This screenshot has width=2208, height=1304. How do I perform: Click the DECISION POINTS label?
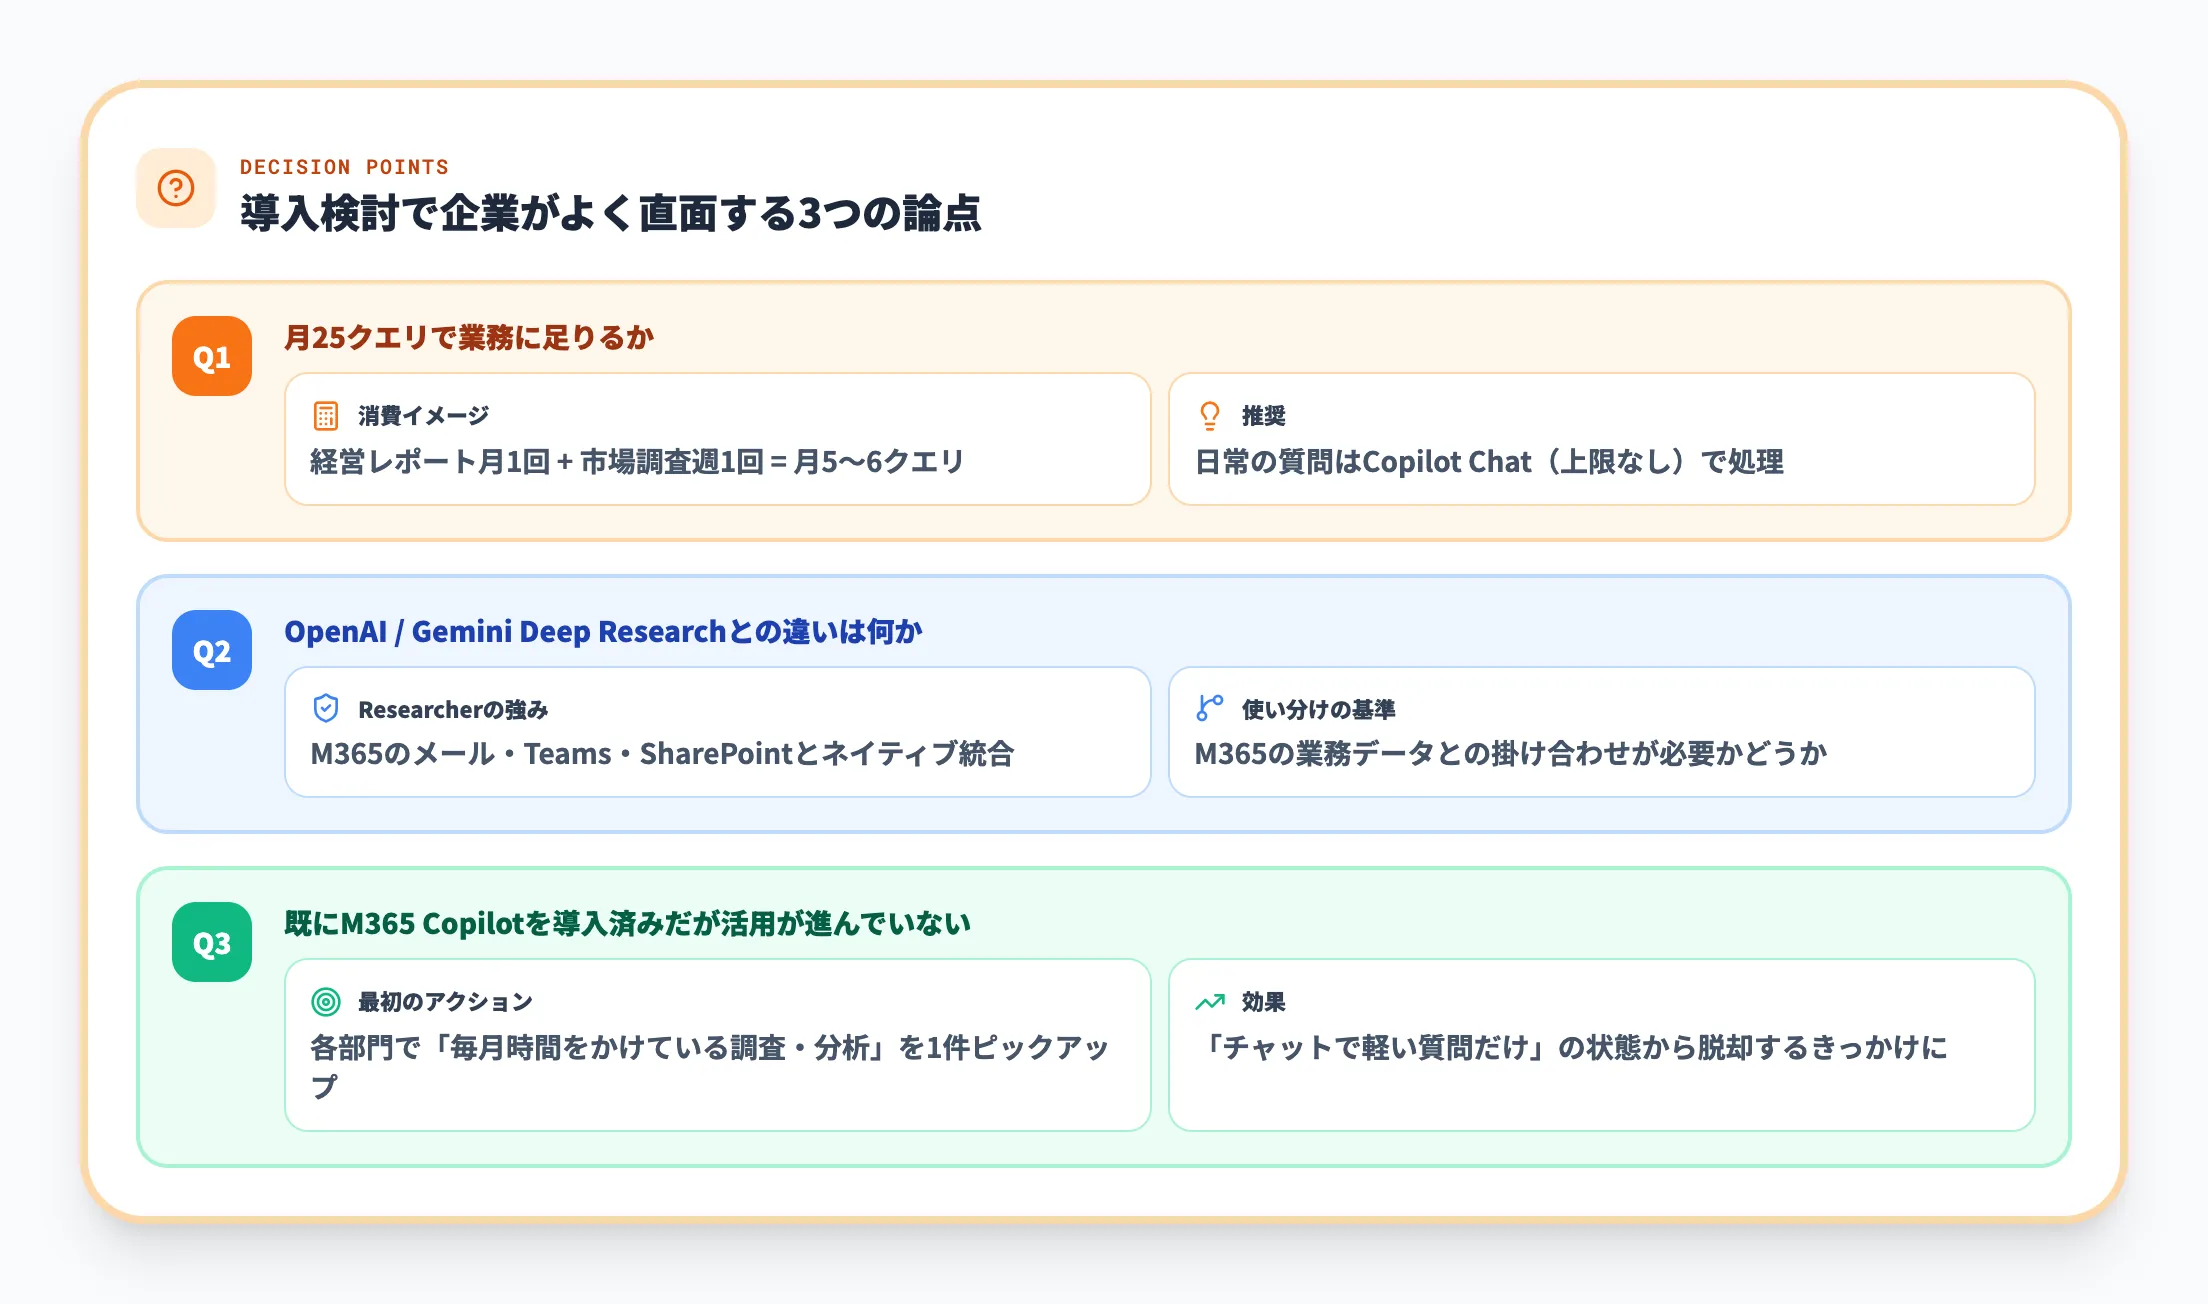[x=344, y=167]
